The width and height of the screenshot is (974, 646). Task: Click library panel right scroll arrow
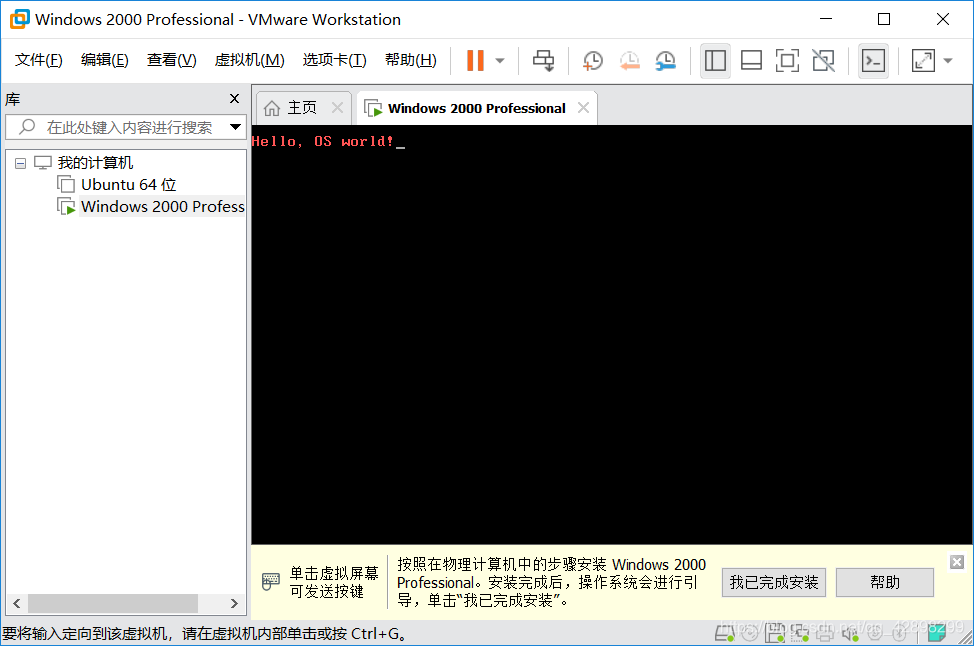point(234,603)
